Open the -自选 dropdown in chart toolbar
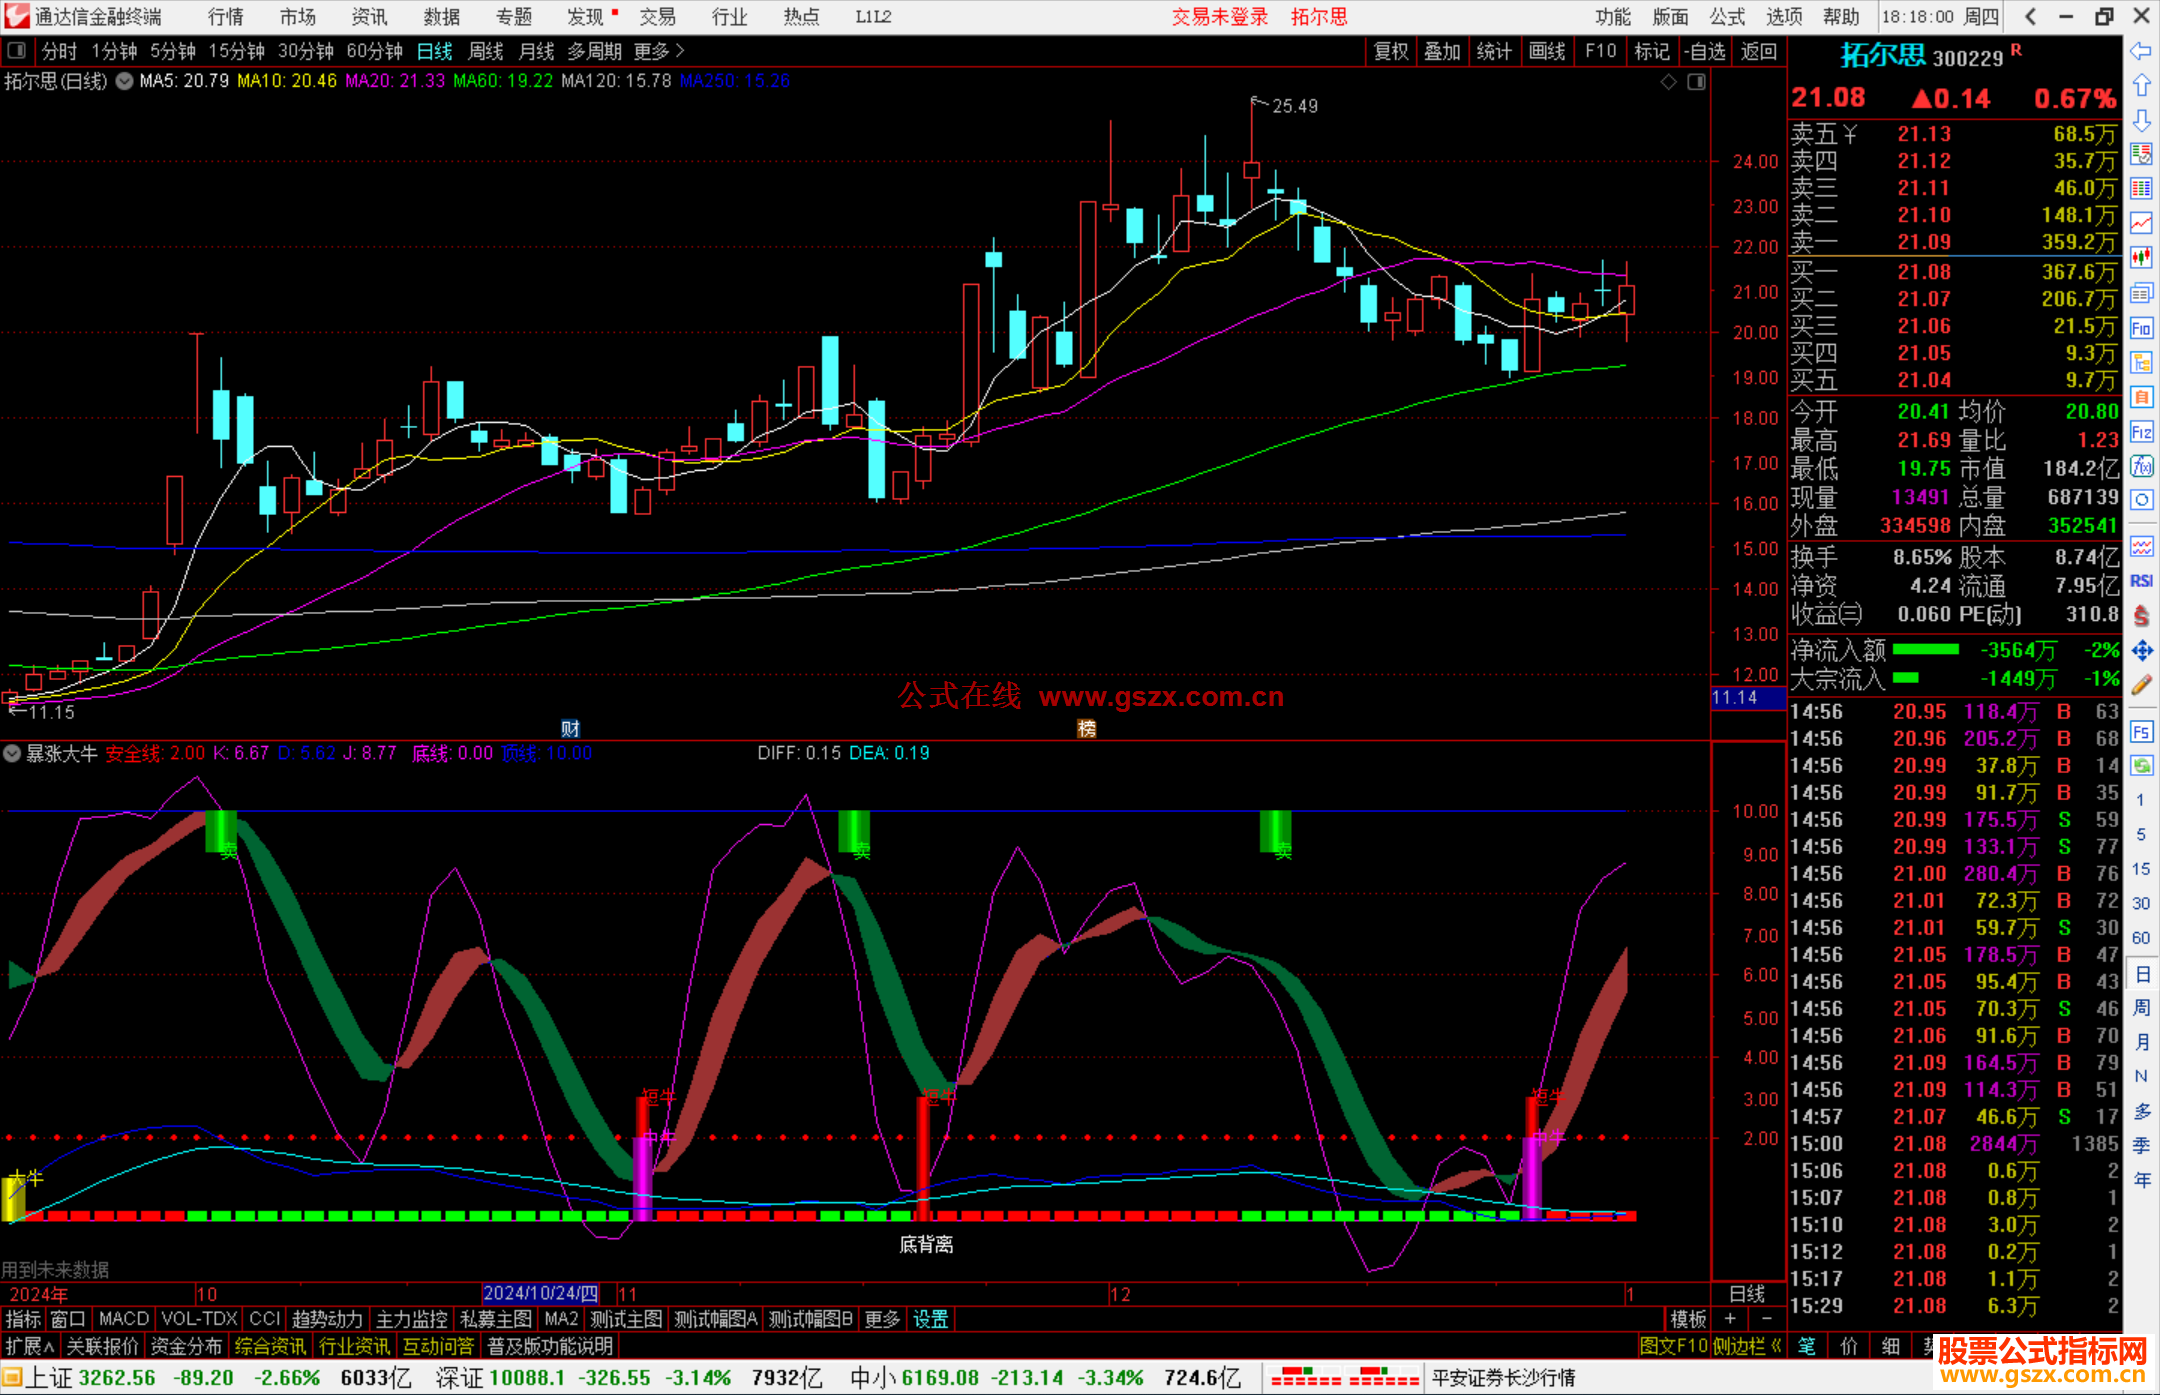 (x=1705, y=51)
